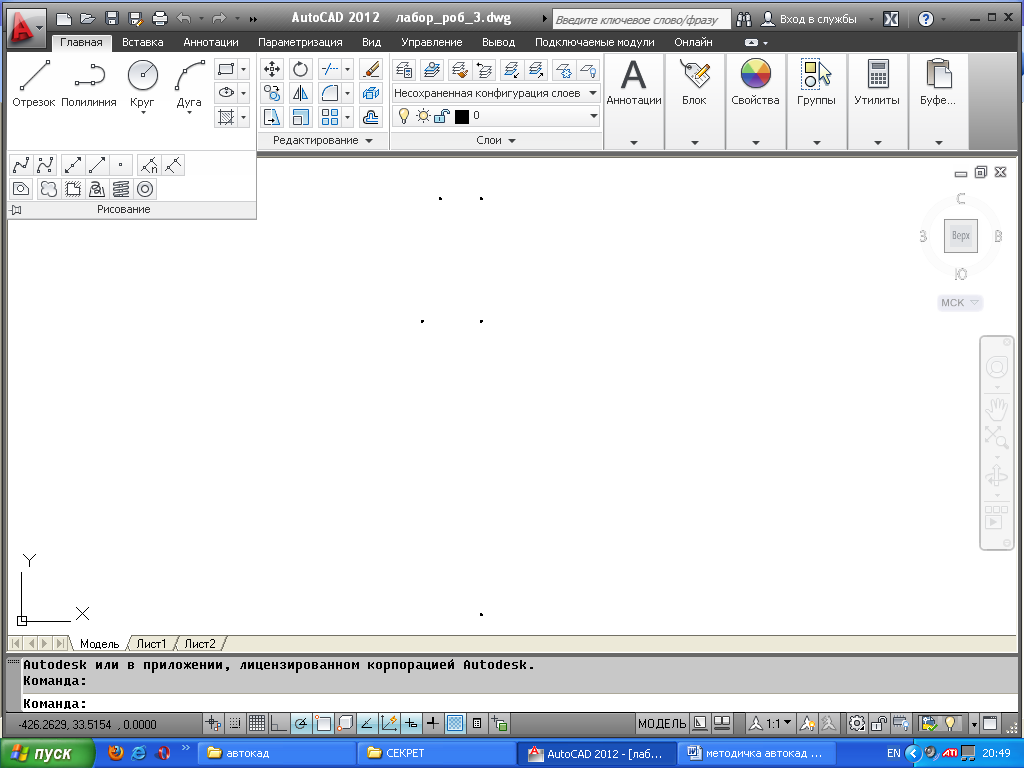The height and width of the screenshot is (768, 1024).
Task: Switch to the Лист1 layout tab
Action: tap(151, 644)
